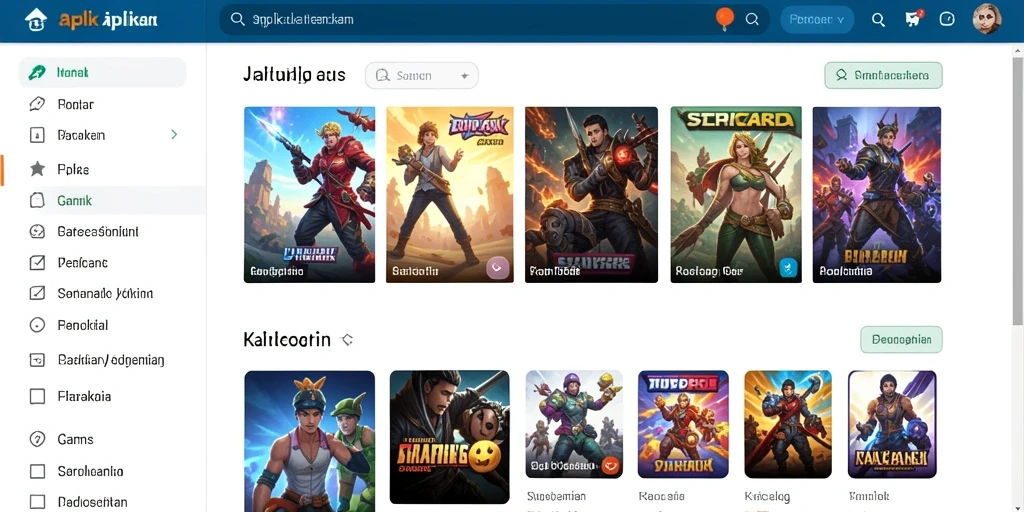The width and height of the screenshot is (1024, 512).
Task: Click the orange pin marker in search bar
Action: tap(725, 18)
